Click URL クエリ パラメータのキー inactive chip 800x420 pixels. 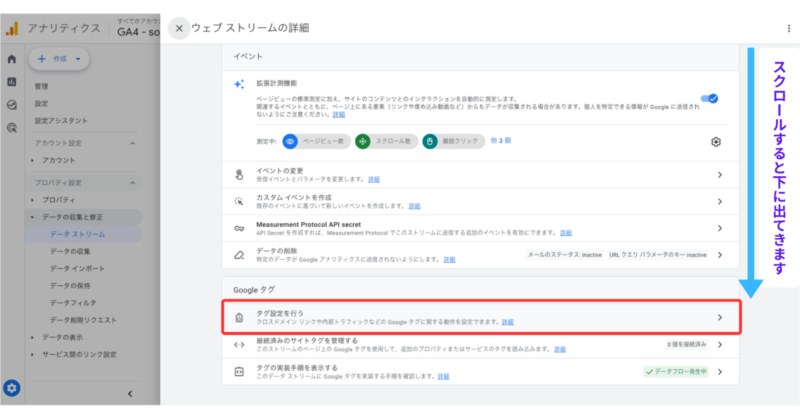658,255
